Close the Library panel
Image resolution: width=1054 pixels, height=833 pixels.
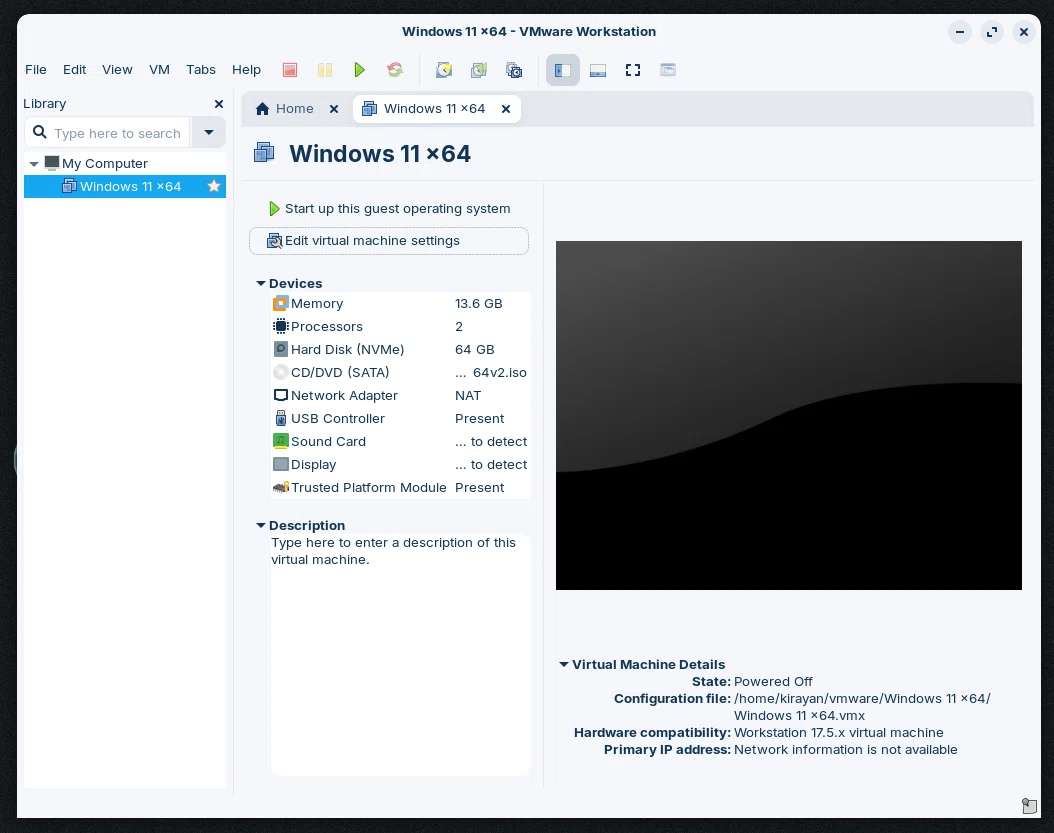coord(218,104)
